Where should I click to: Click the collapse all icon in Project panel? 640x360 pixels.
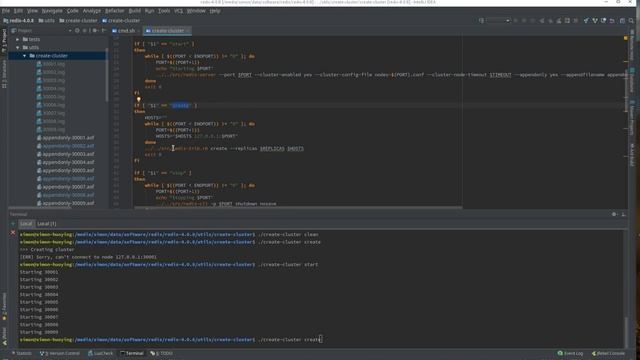click(85, 31)
